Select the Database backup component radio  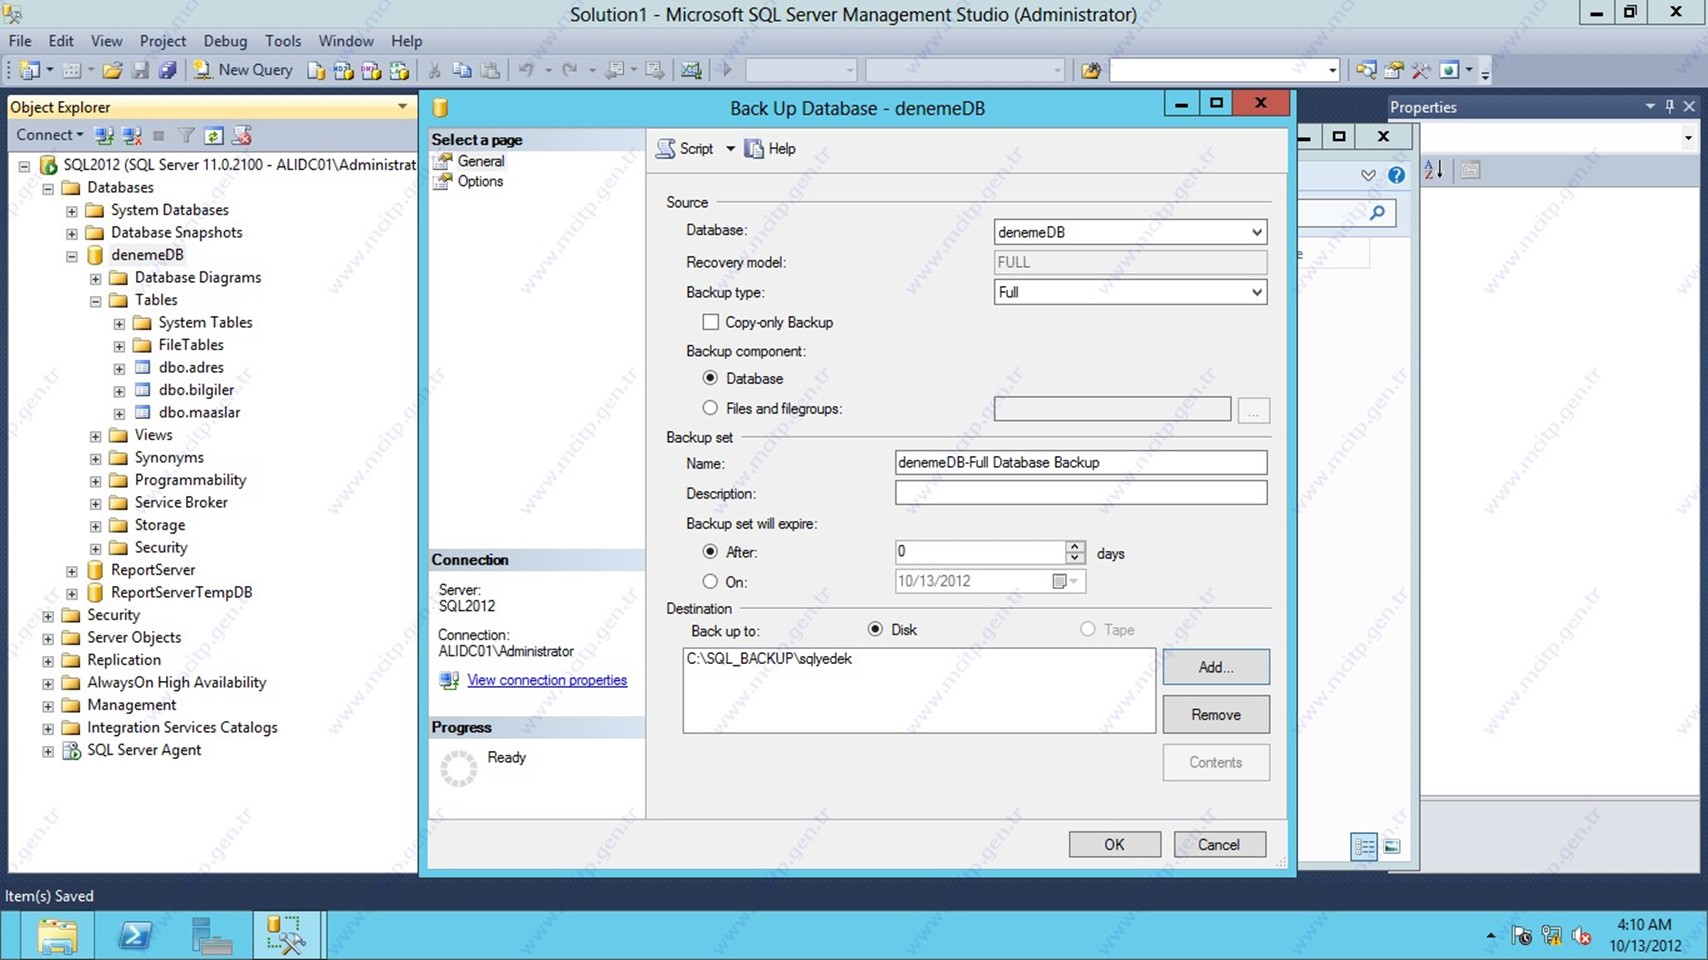coord(710,378)
